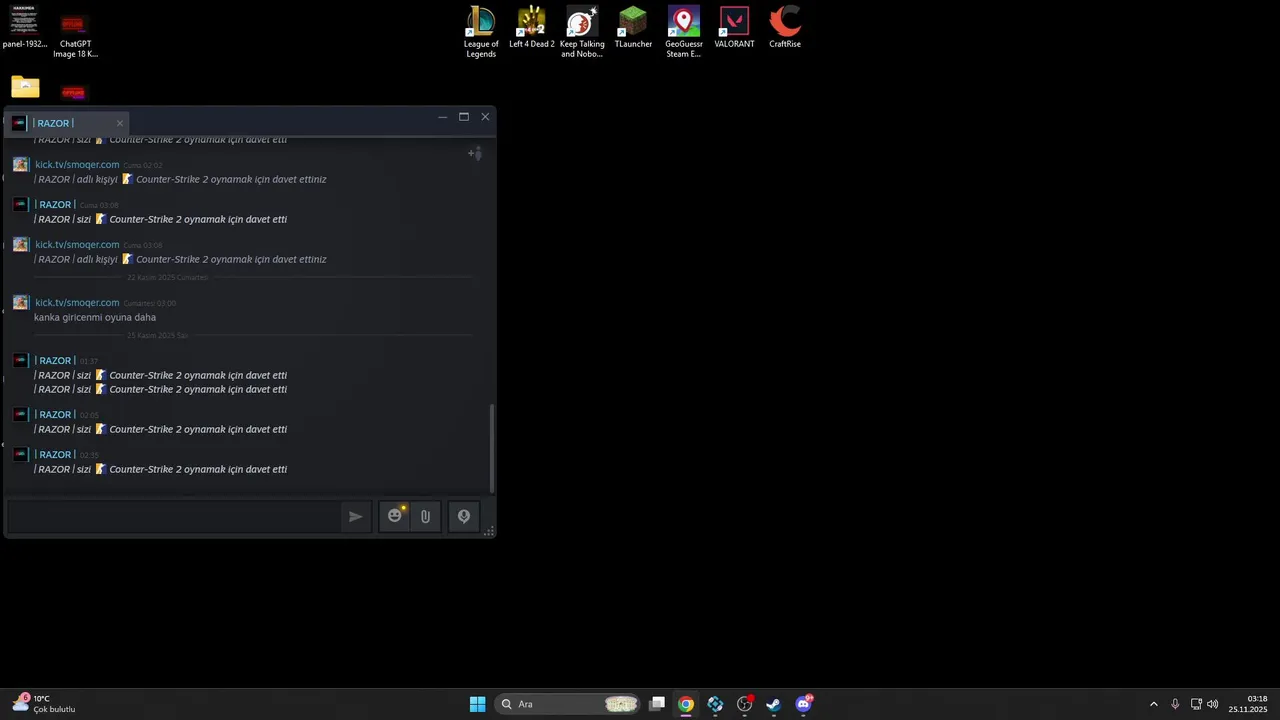Click the 'kanka giricenmi oyuna daha' message text
Image resolution: width=1280 pixels, height=720 pixels.
point(95,317)
